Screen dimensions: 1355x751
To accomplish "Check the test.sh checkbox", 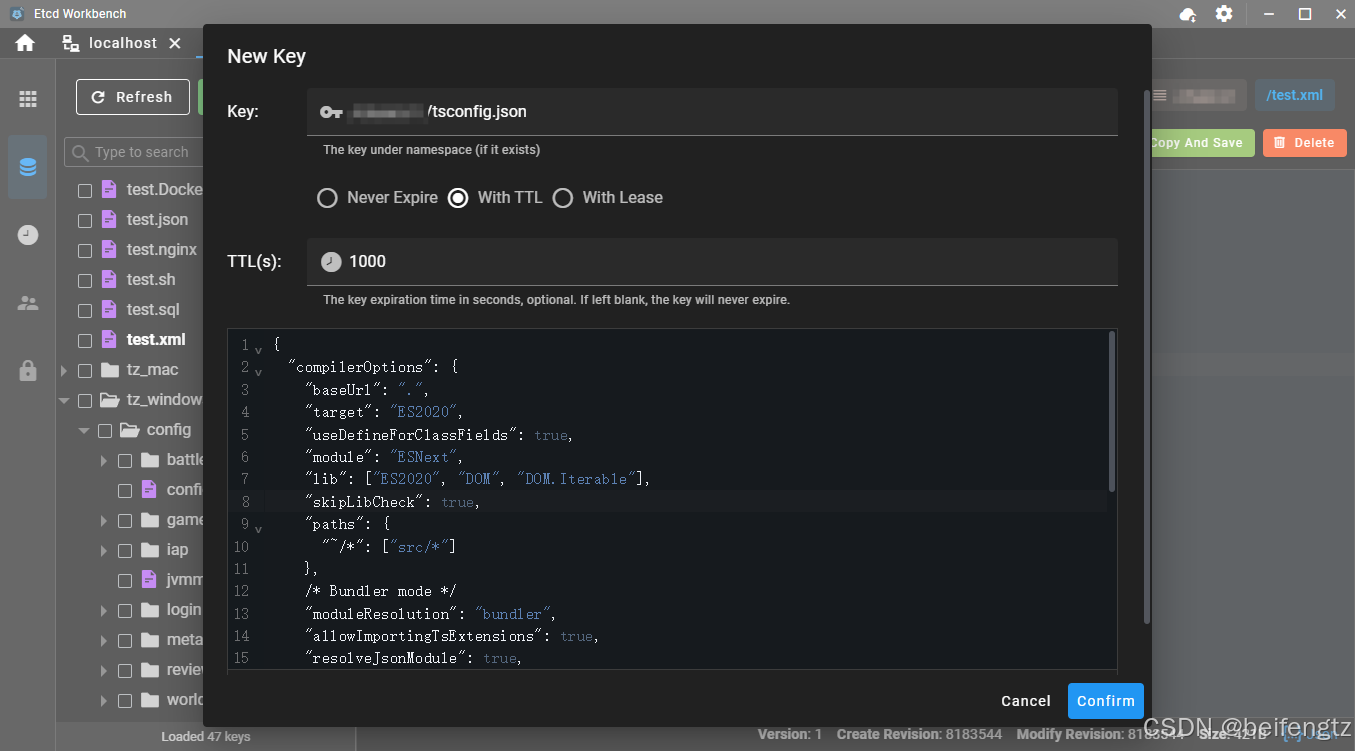I will coord(85,280).
